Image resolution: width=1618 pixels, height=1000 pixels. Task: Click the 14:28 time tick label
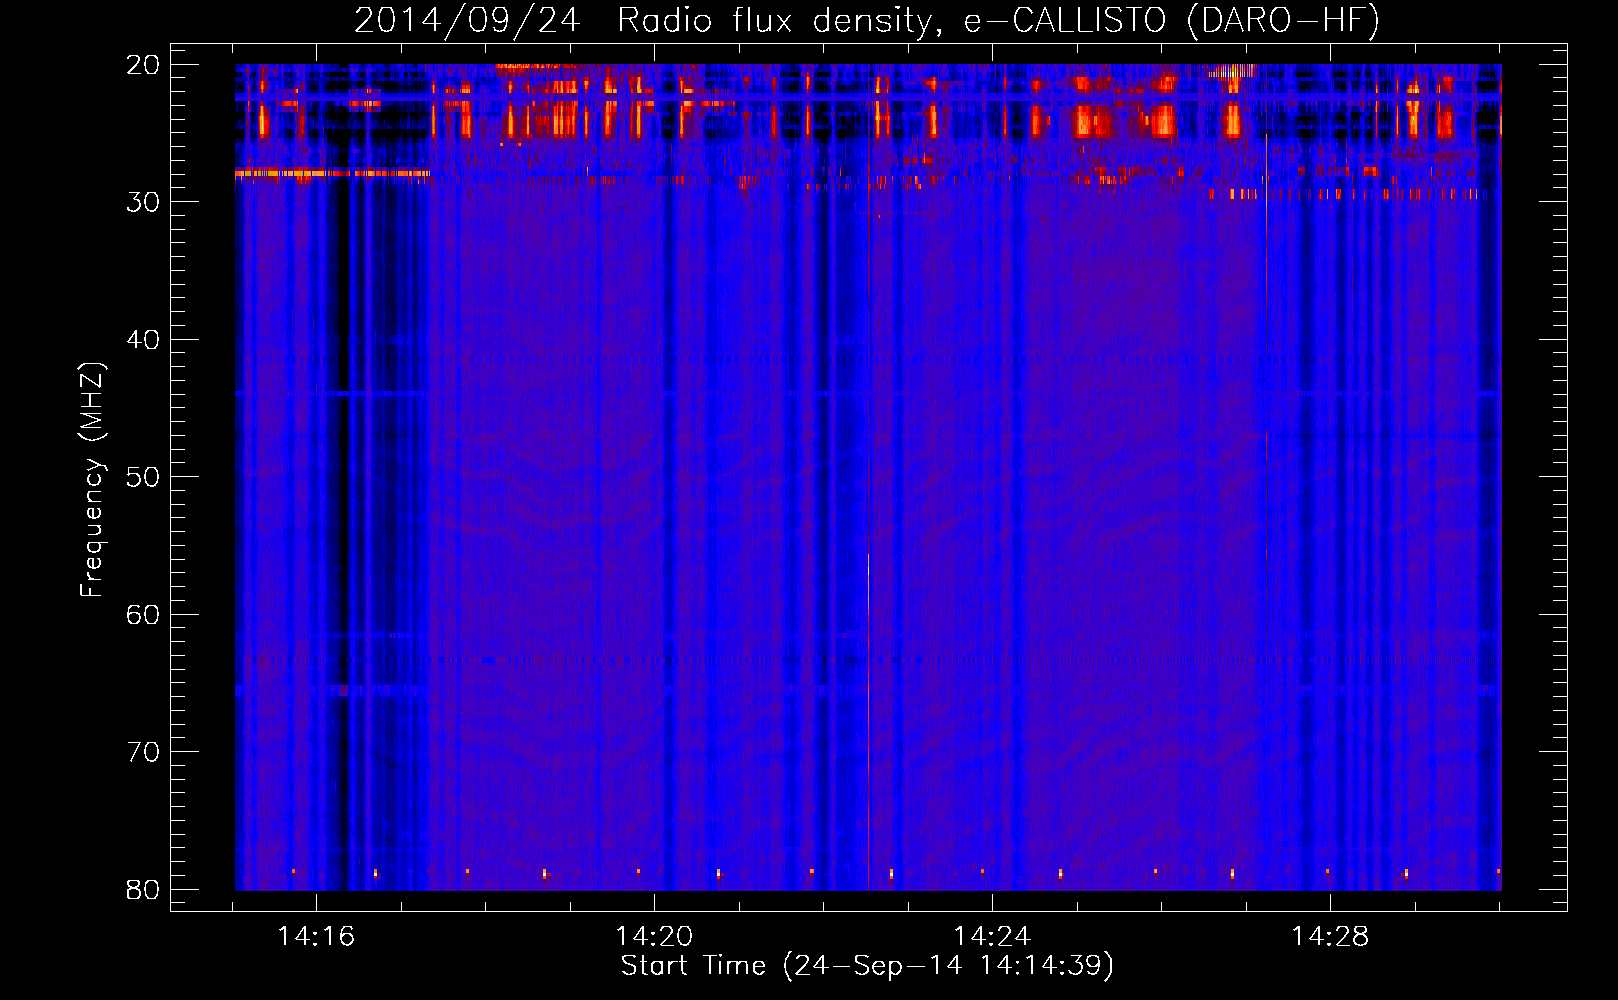pos(1330,936)
